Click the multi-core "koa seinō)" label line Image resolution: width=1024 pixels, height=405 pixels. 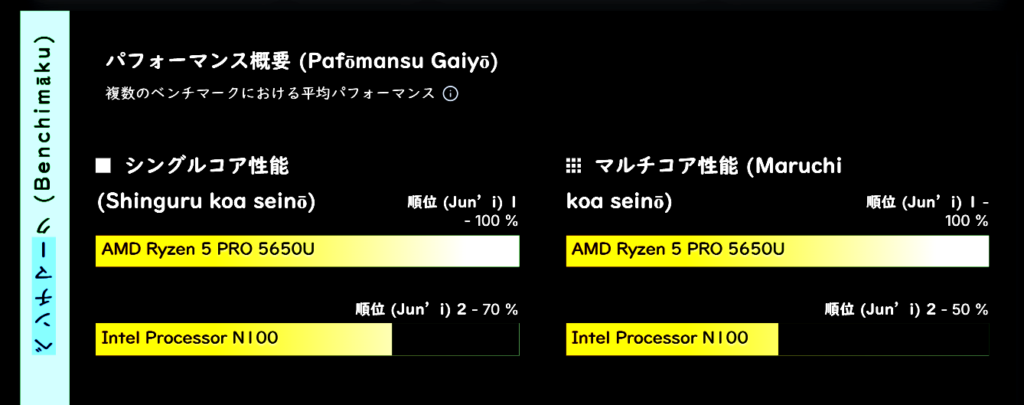(619, 202)
